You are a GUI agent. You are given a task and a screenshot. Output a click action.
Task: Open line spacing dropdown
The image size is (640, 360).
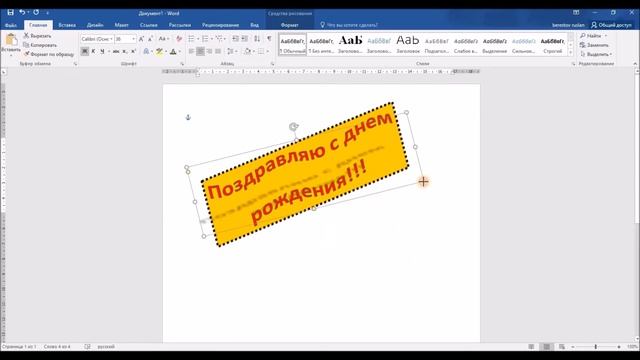[231, 51]
